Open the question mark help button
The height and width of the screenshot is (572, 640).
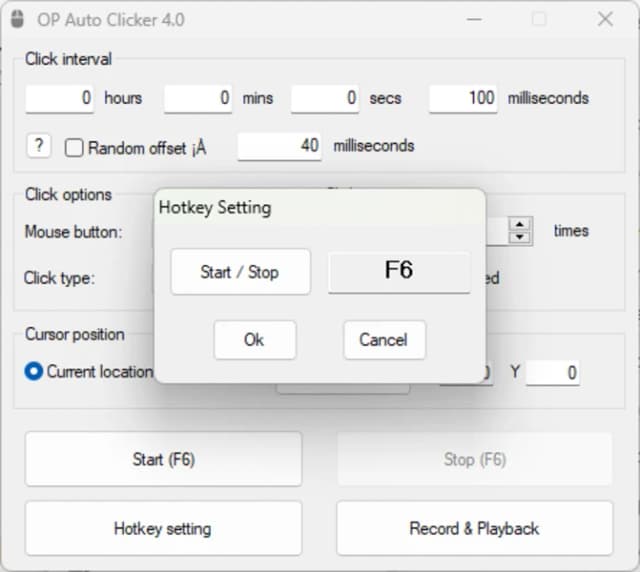(x=39, y=146)
